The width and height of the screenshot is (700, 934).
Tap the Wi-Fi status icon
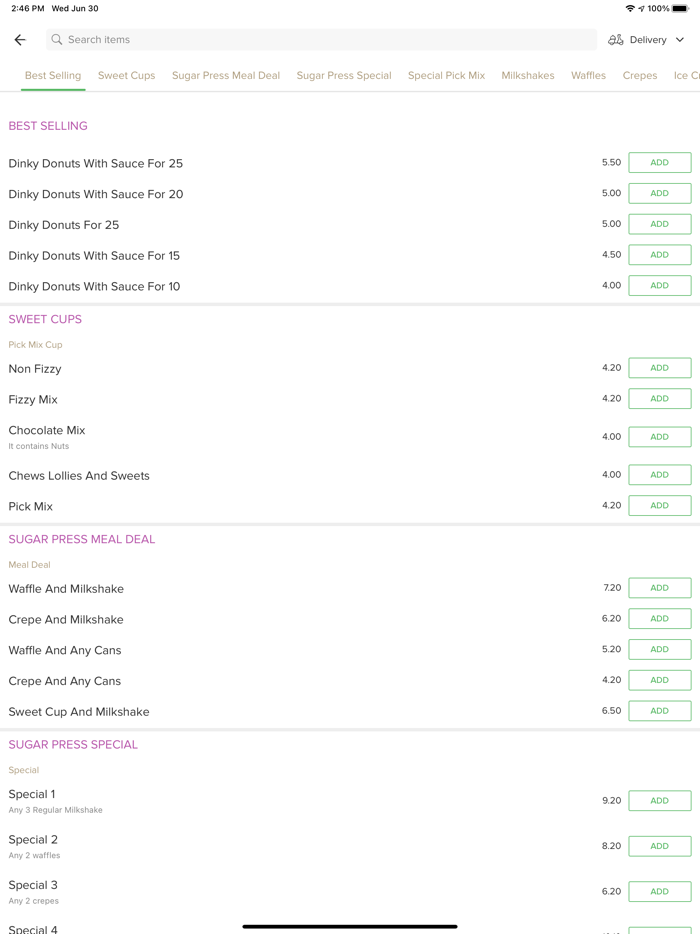pyautogui.click(x=630, y=8)
